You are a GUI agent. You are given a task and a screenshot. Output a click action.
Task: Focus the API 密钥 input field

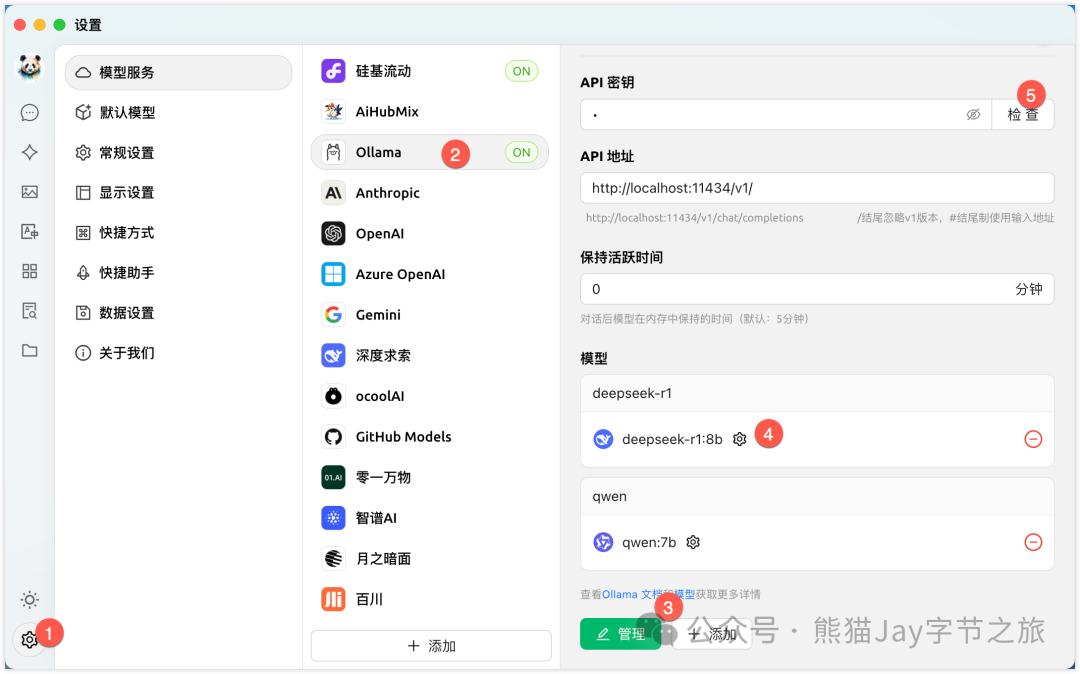tap(785, 114)
